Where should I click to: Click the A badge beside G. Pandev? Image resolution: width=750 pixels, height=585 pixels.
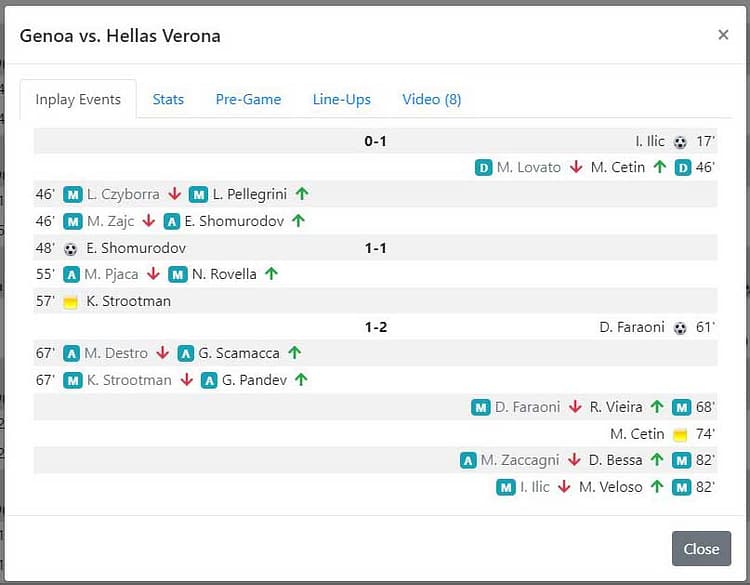pyautogui.click(x=209, y=381)
